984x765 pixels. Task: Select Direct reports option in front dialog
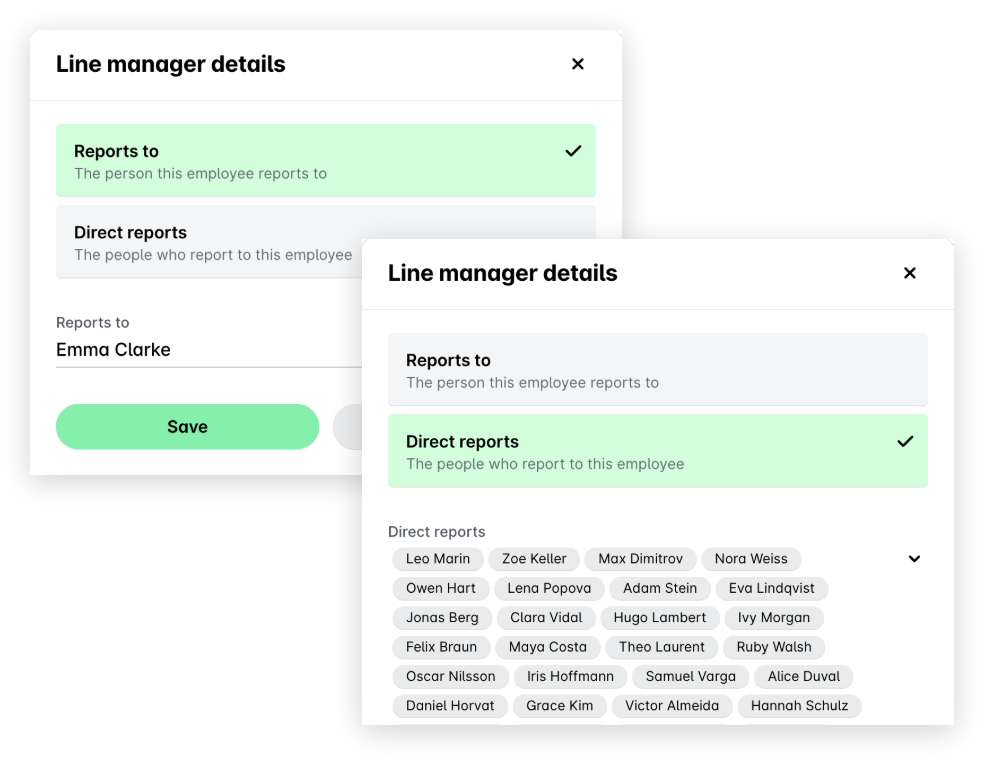658,451
